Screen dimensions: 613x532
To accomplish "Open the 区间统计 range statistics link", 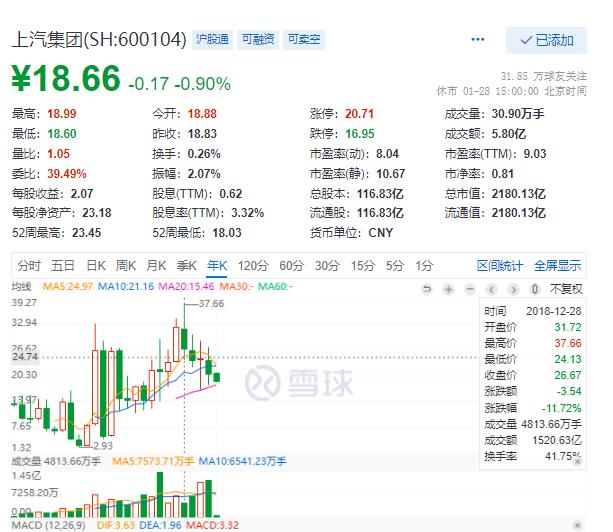I will pyautogui.click(x=500, y=266).
